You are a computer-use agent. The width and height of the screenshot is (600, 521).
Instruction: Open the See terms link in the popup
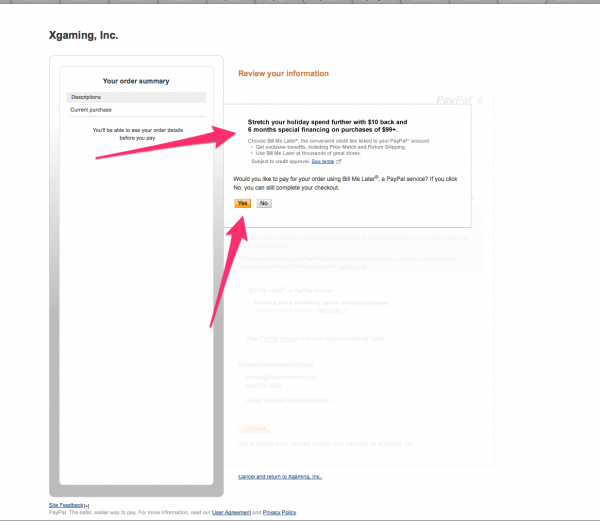coord(321,160)
